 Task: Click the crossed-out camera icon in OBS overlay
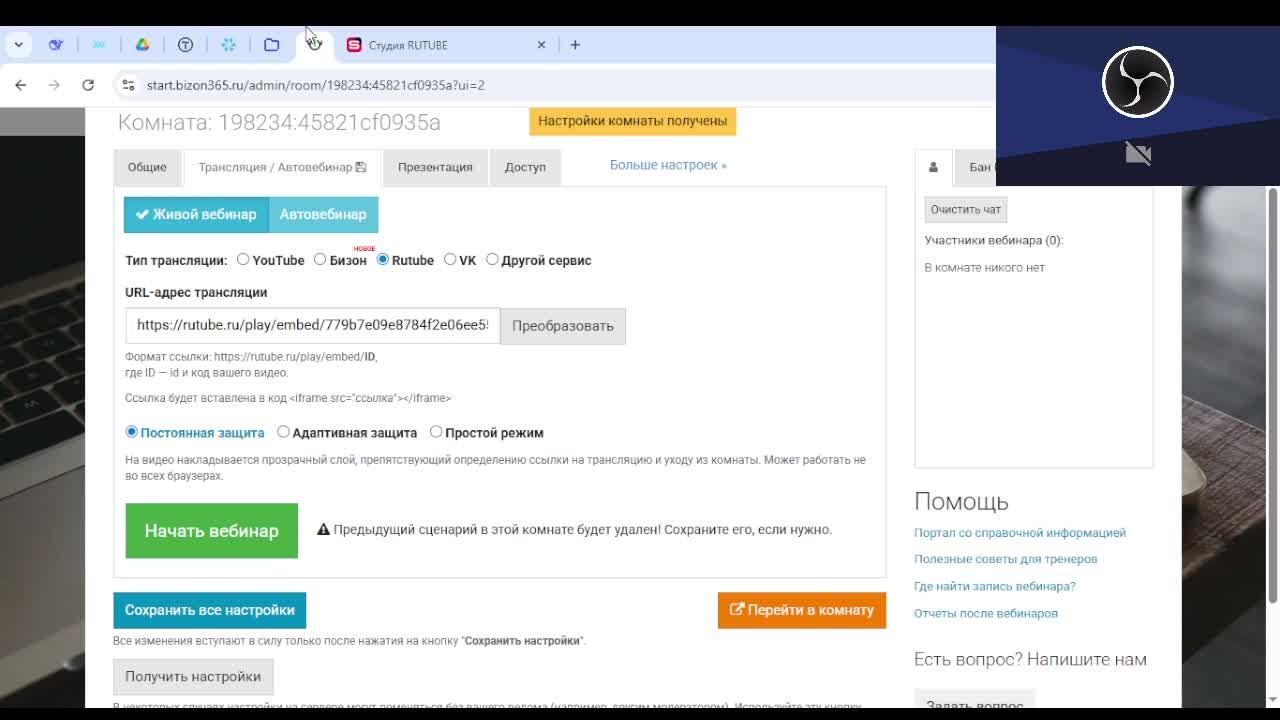pyautogui.click(x=1138, y=154)
